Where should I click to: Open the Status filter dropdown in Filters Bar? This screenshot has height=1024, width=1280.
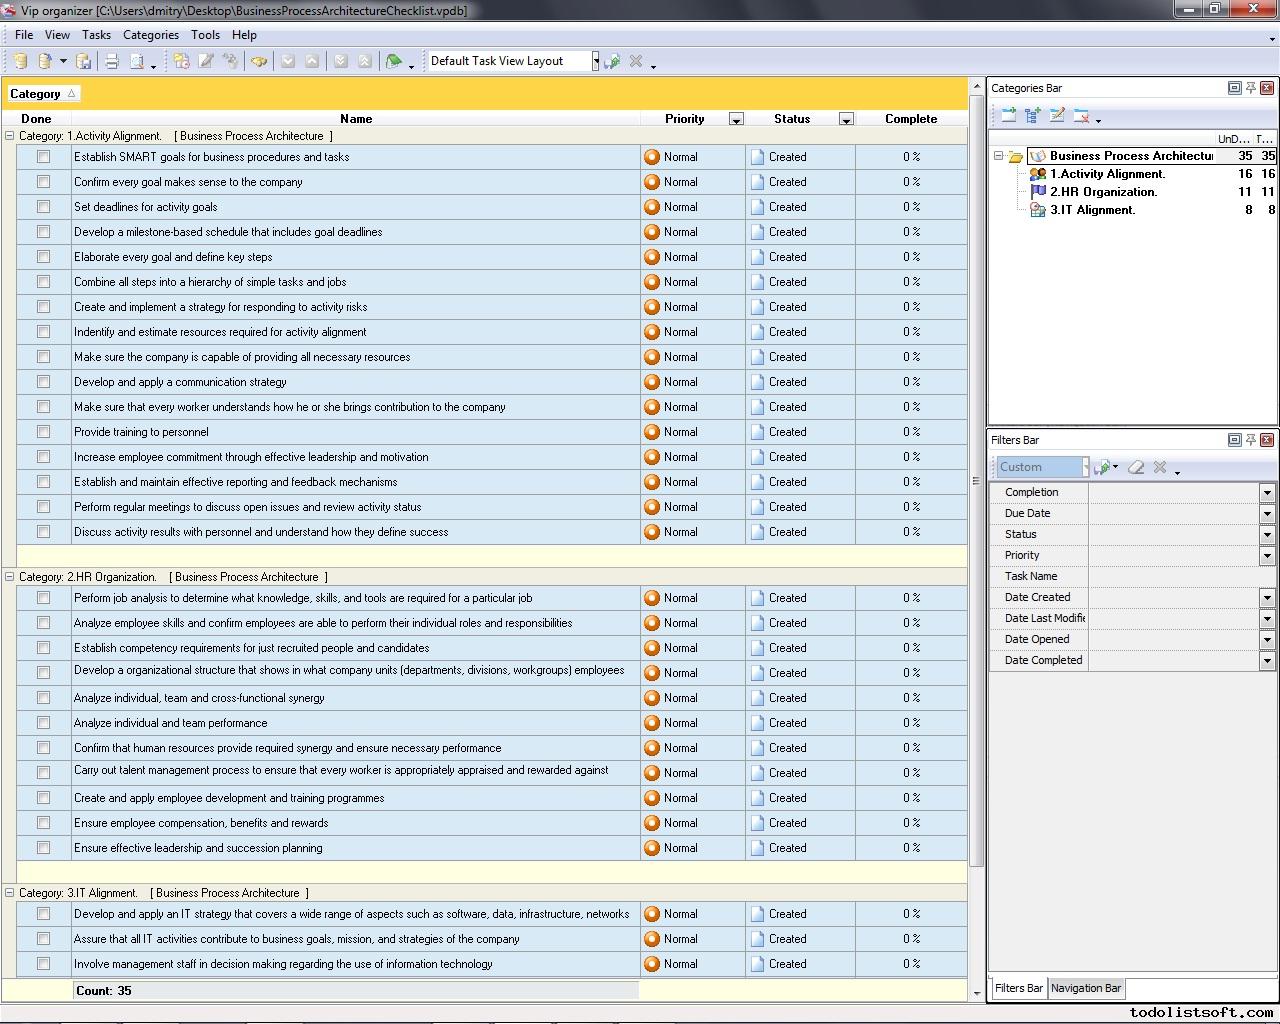point(1266,534)
